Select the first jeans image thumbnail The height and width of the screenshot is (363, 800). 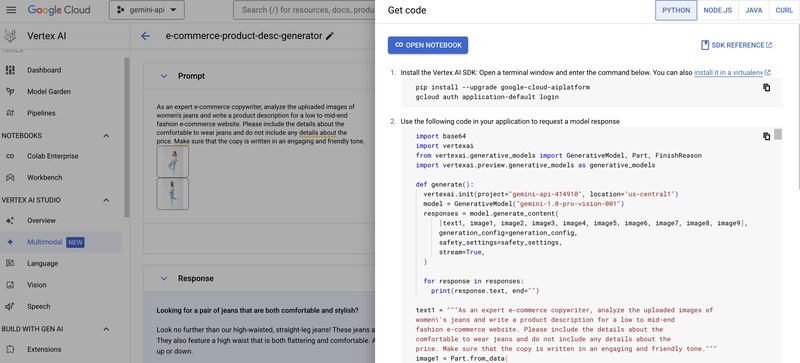(x=172, y=161)
